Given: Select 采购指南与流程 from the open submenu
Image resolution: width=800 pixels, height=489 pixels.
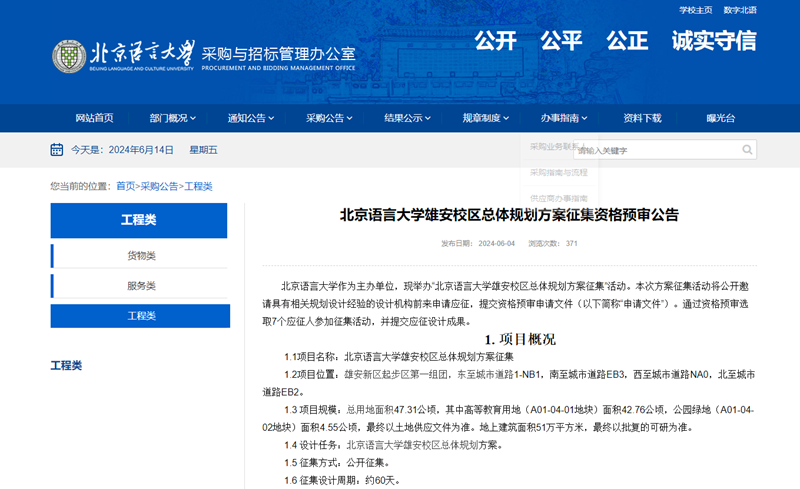Looking at the screenshot, I should point(558,172).
